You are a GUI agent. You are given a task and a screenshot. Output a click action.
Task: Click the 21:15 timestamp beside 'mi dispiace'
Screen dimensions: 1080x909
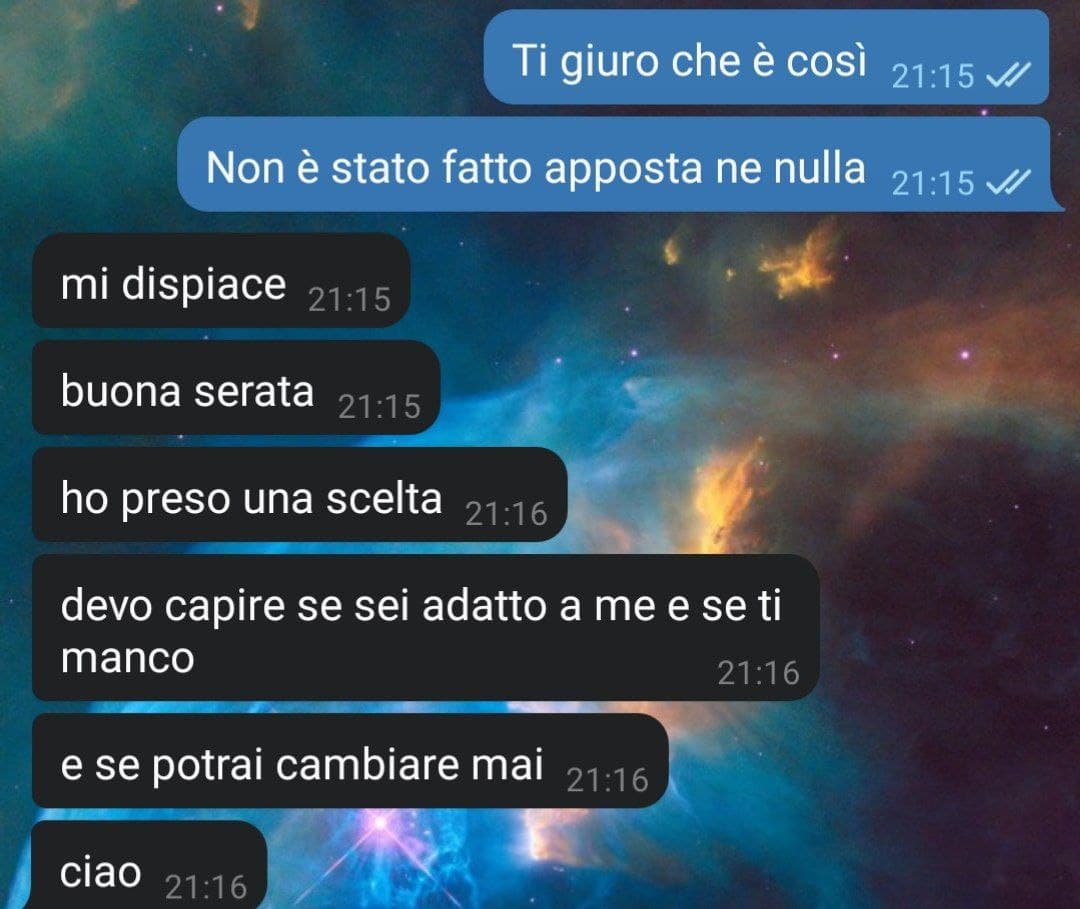(349, 300)
